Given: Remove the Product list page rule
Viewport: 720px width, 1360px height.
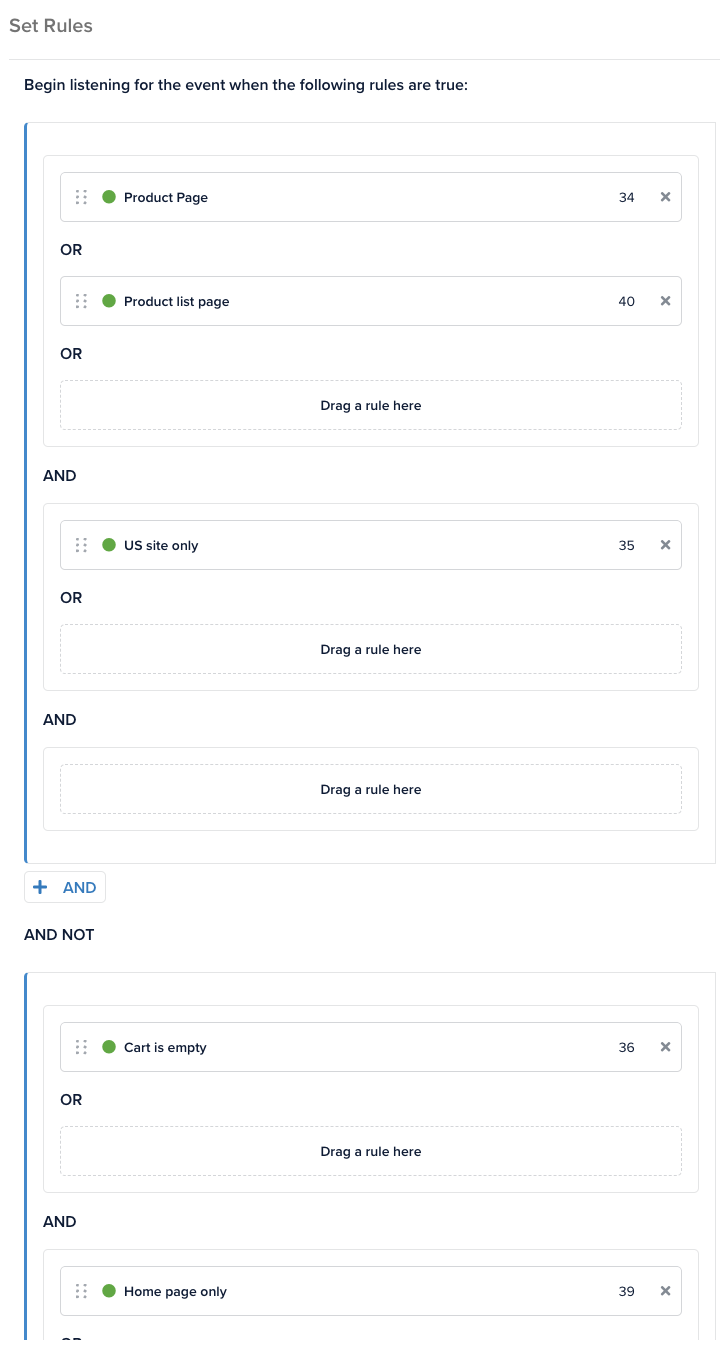Looking at the screenshot, I should 665,301.
